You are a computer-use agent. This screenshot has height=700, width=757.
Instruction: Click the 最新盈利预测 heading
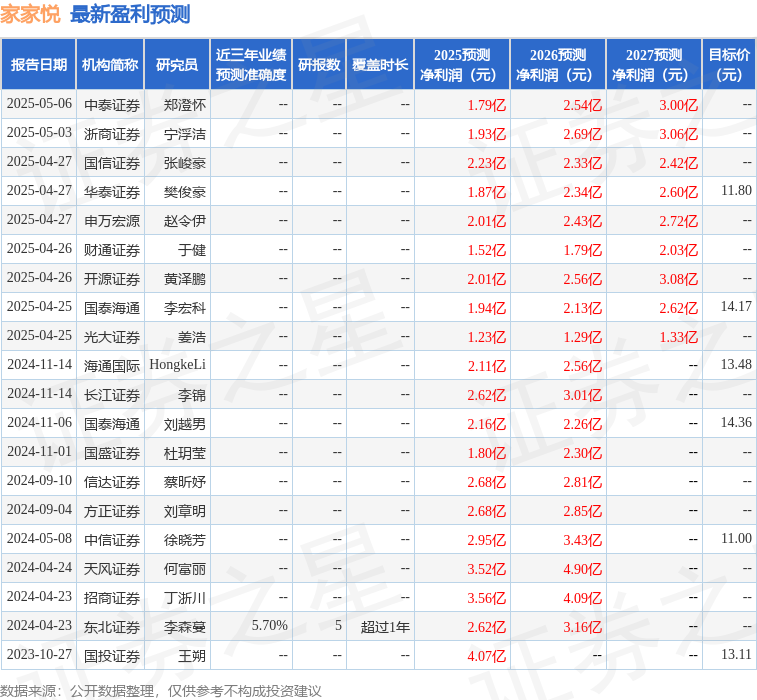click(130, 14)
